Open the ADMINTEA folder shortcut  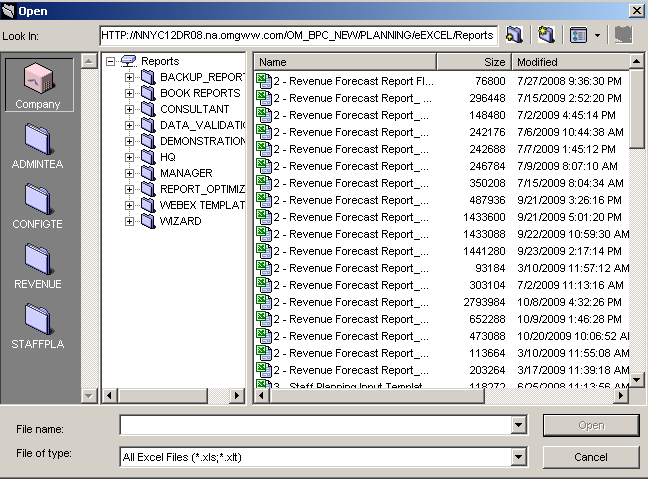(x=37, y=145)
